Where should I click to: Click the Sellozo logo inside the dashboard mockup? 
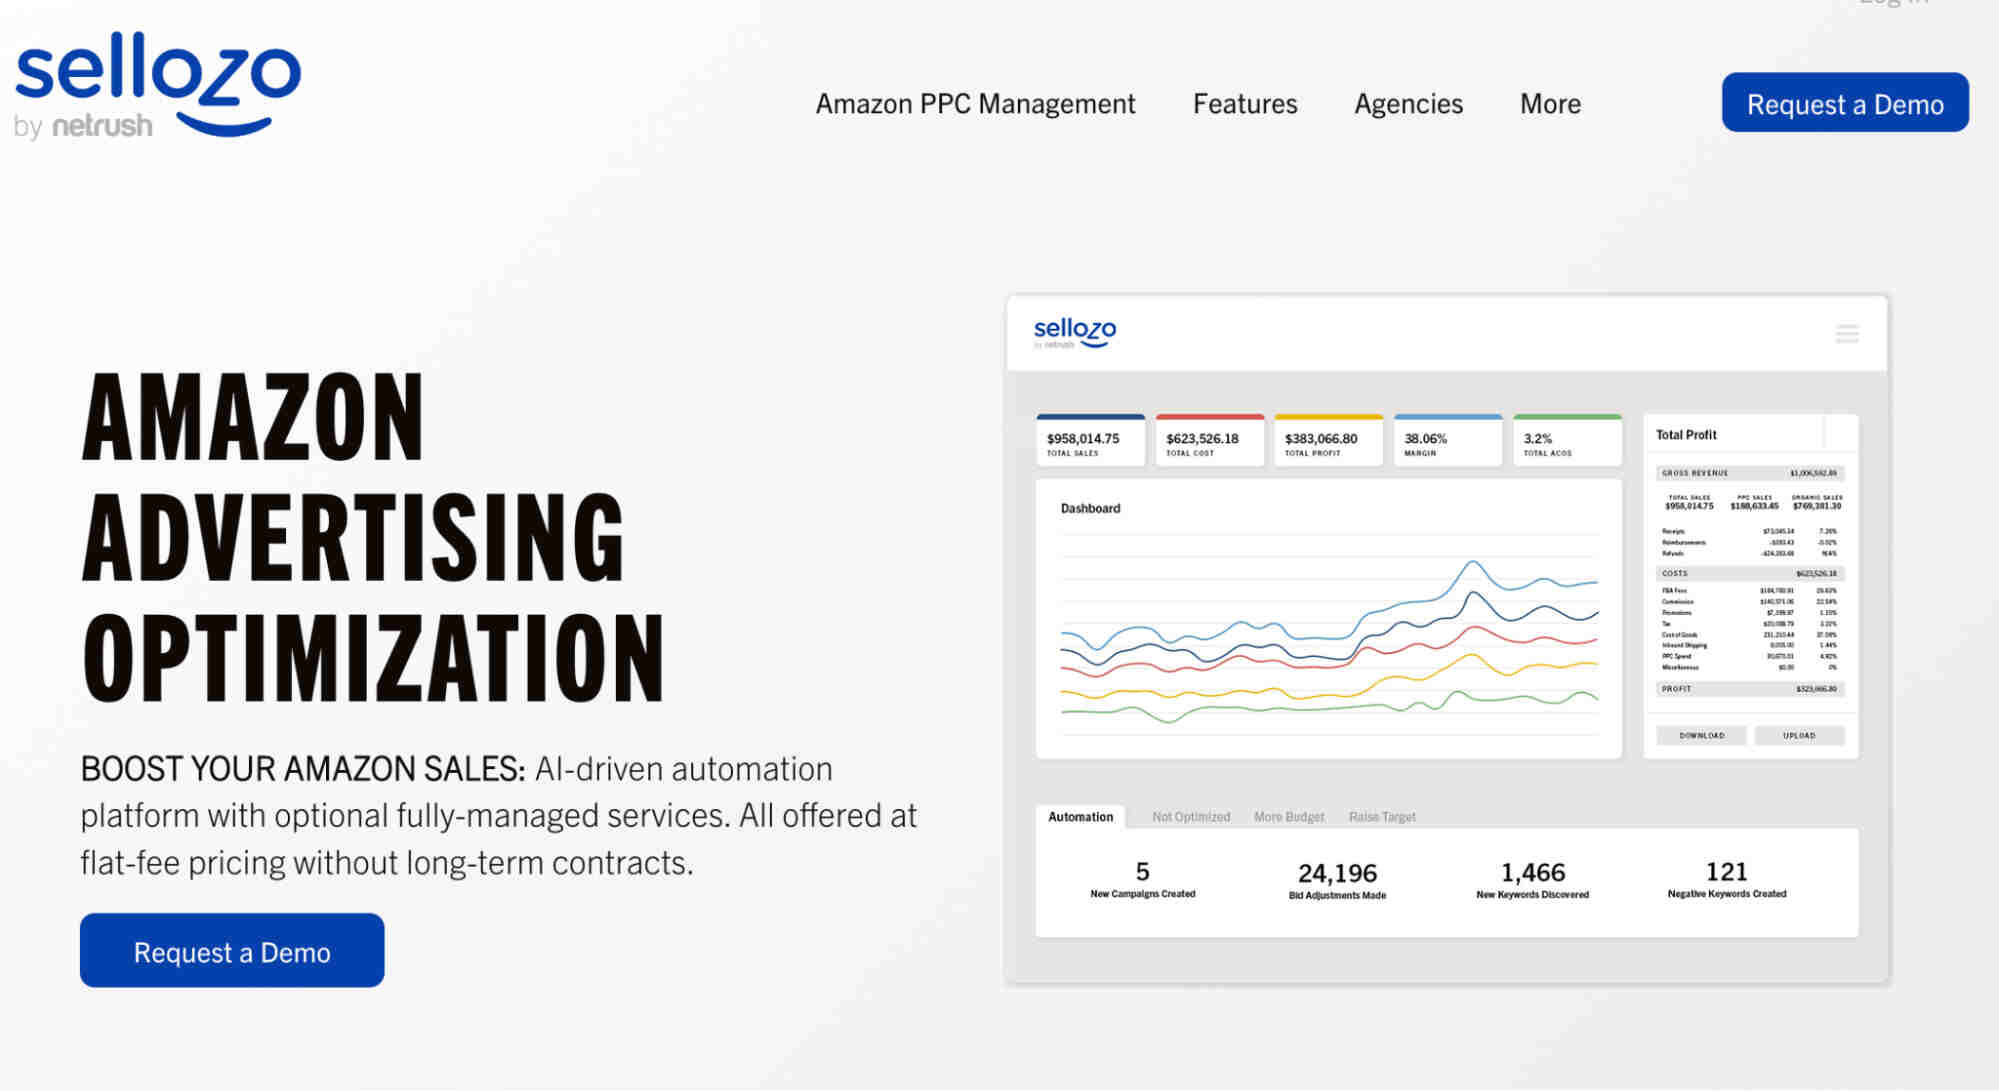click(1076, 331)
